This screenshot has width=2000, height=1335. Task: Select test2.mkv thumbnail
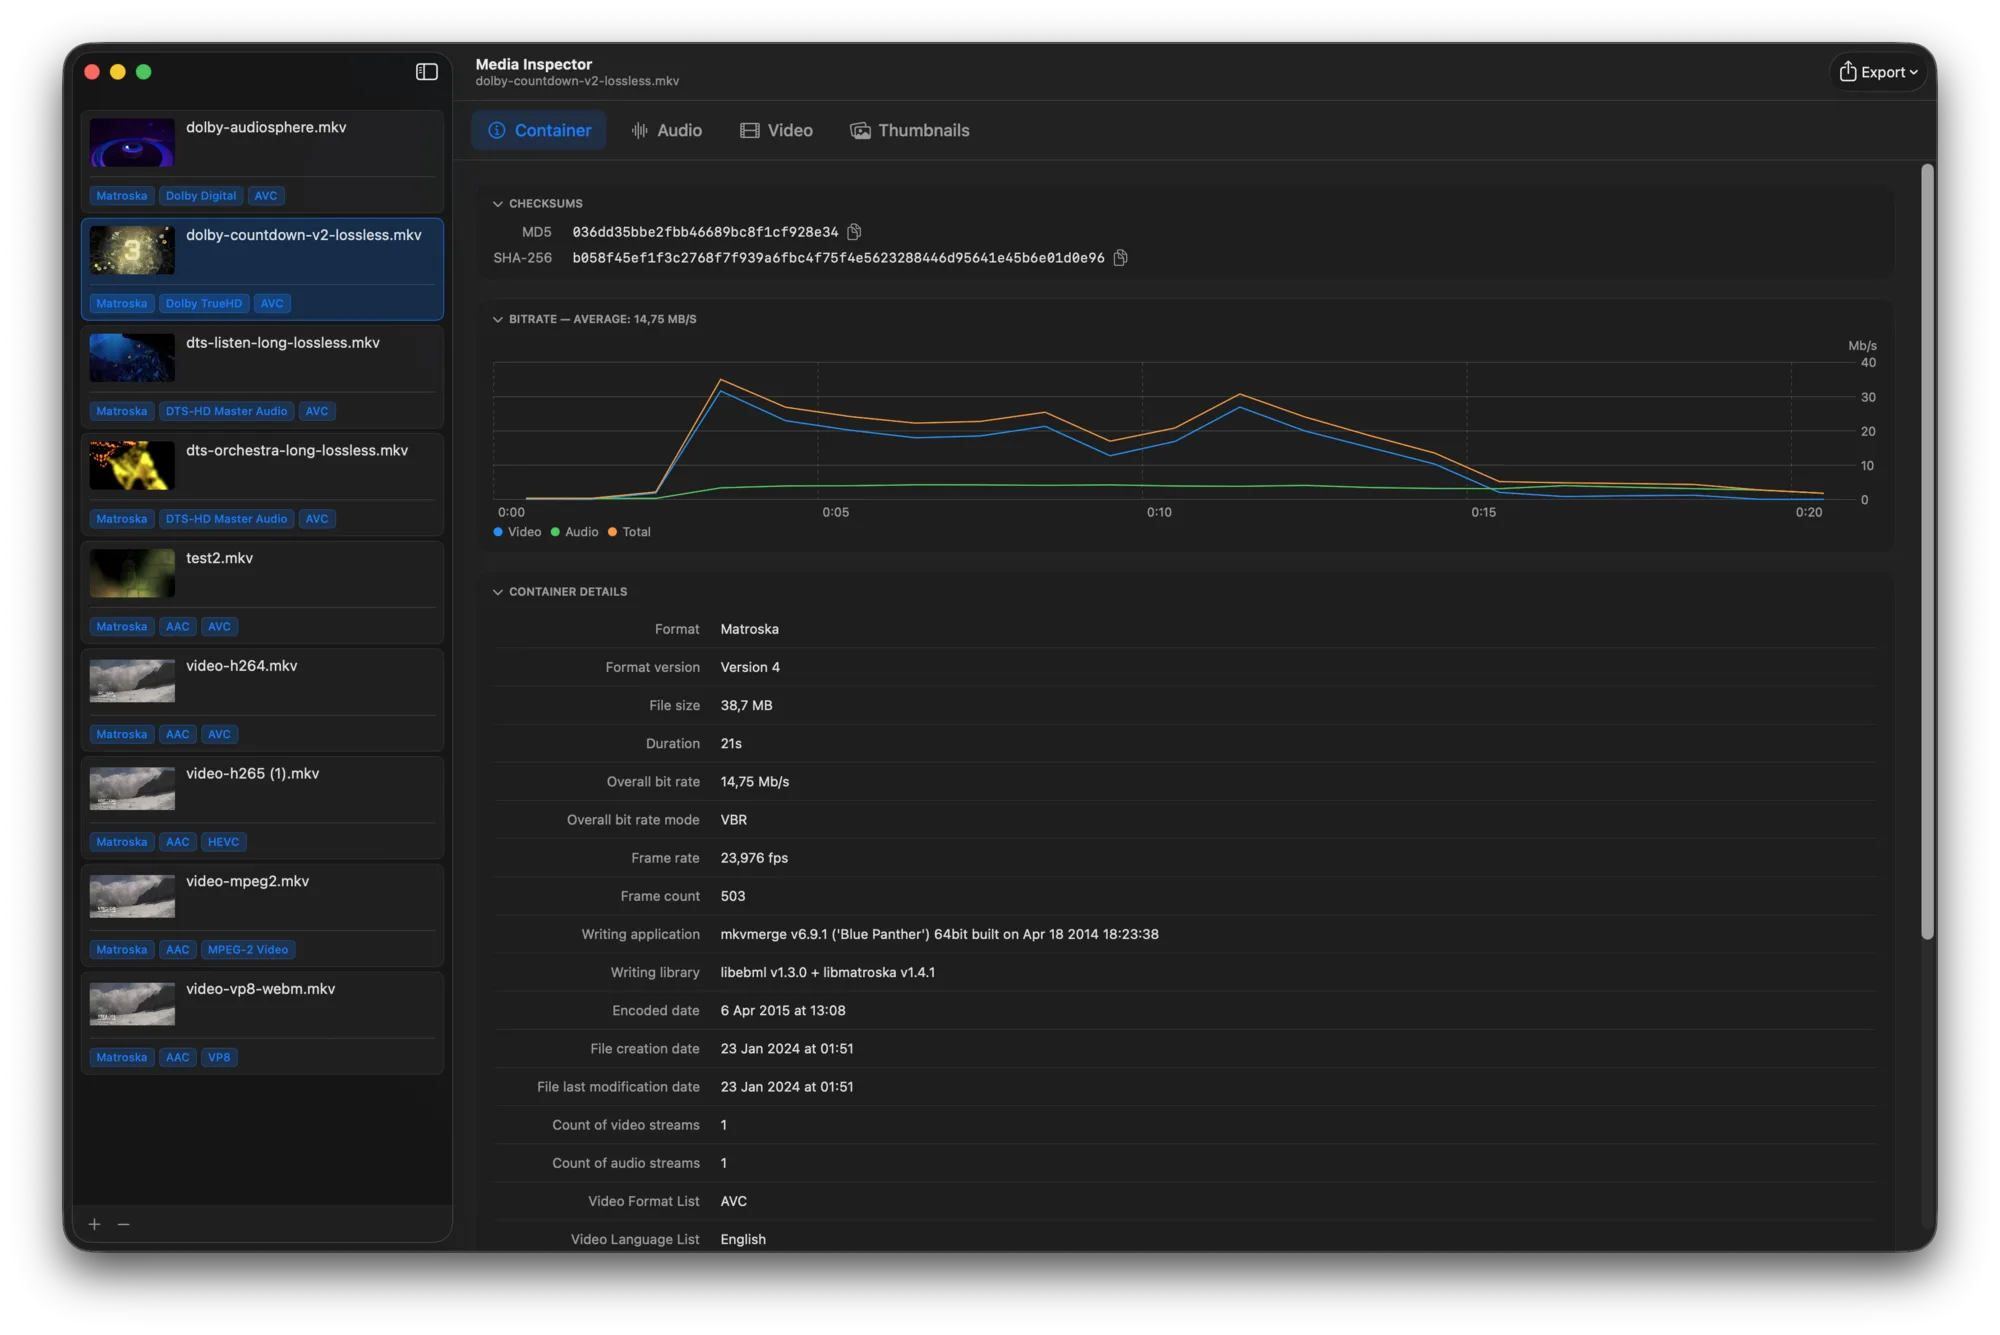[x=132, y=573]
